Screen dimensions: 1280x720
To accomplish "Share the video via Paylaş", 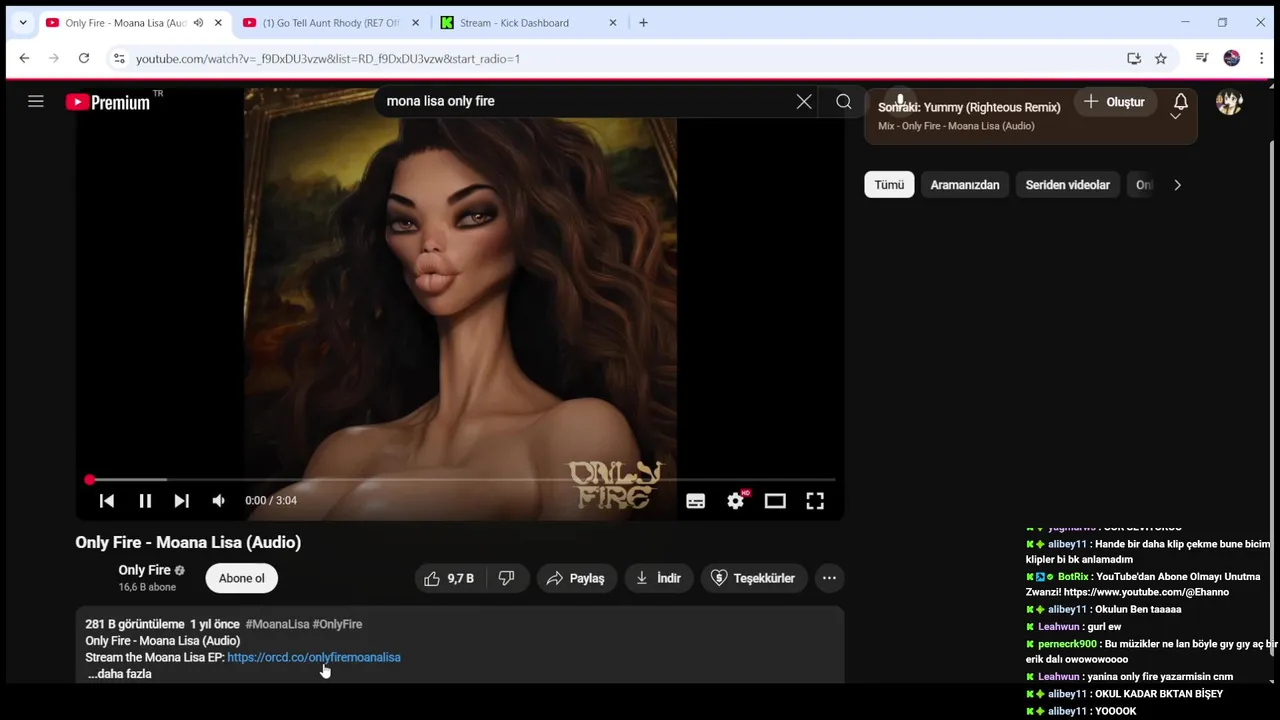I will (x=576, y=578).
